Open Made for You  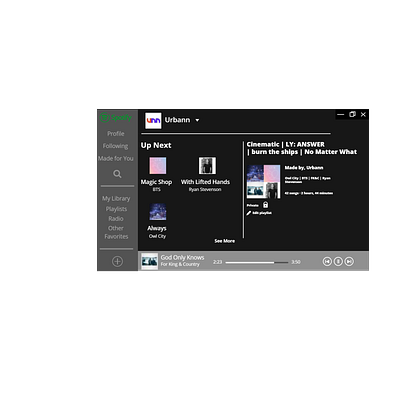tap(116, 158)
